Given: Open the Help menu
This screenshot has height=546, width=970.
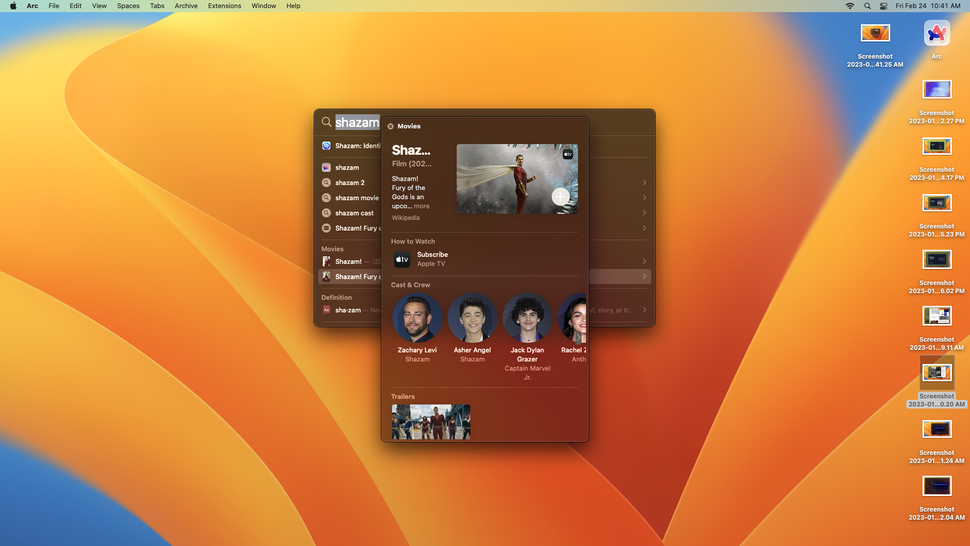Looking at the screenshot, I should pos(293,6).
